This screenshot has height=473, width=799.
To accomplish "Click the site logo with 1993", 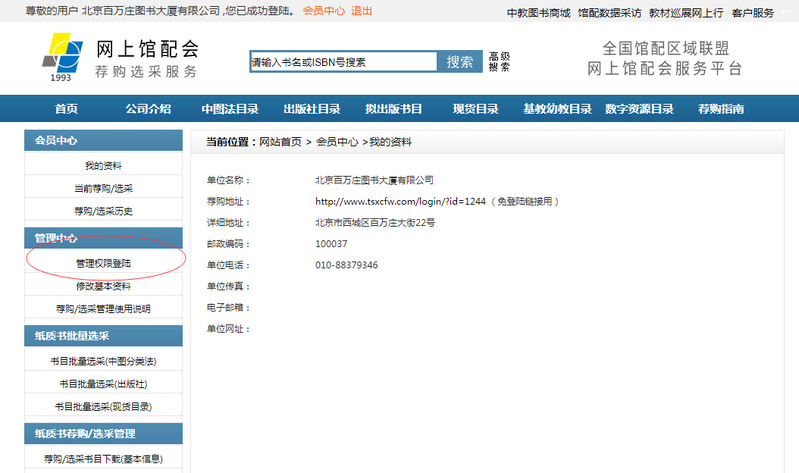I will pyautogui.click(x=65, y=58).
